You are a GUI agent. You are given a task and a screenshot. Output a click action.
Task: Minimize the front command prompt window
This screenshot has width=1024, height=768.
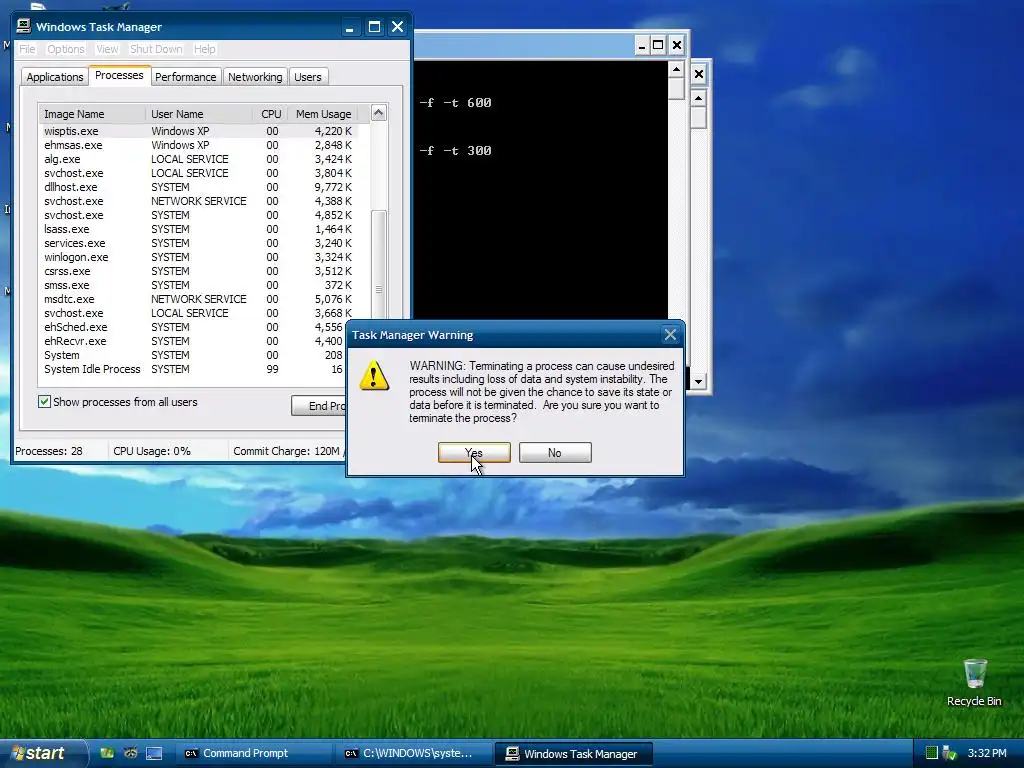pyautogui.click(x=642, y=45)
